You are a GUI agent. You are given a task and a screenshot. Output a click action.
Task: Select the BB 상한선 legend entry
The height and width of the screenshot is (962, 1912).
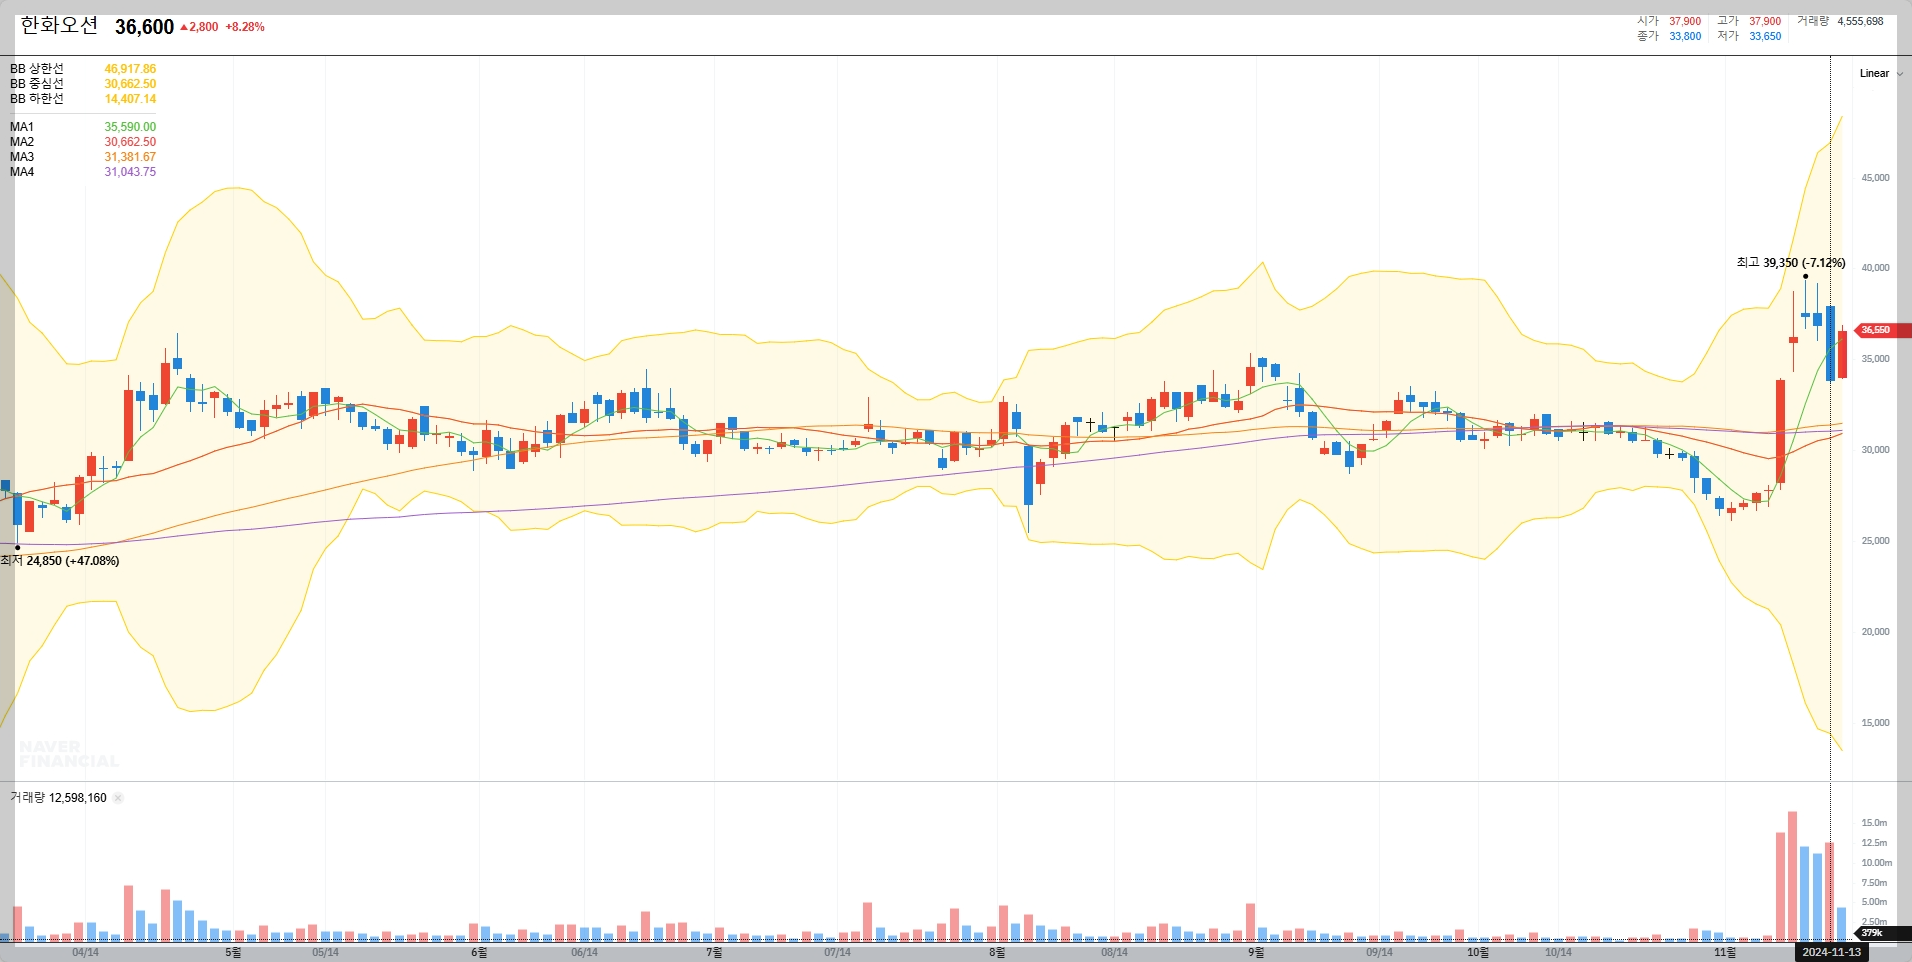tap(37, 69)
